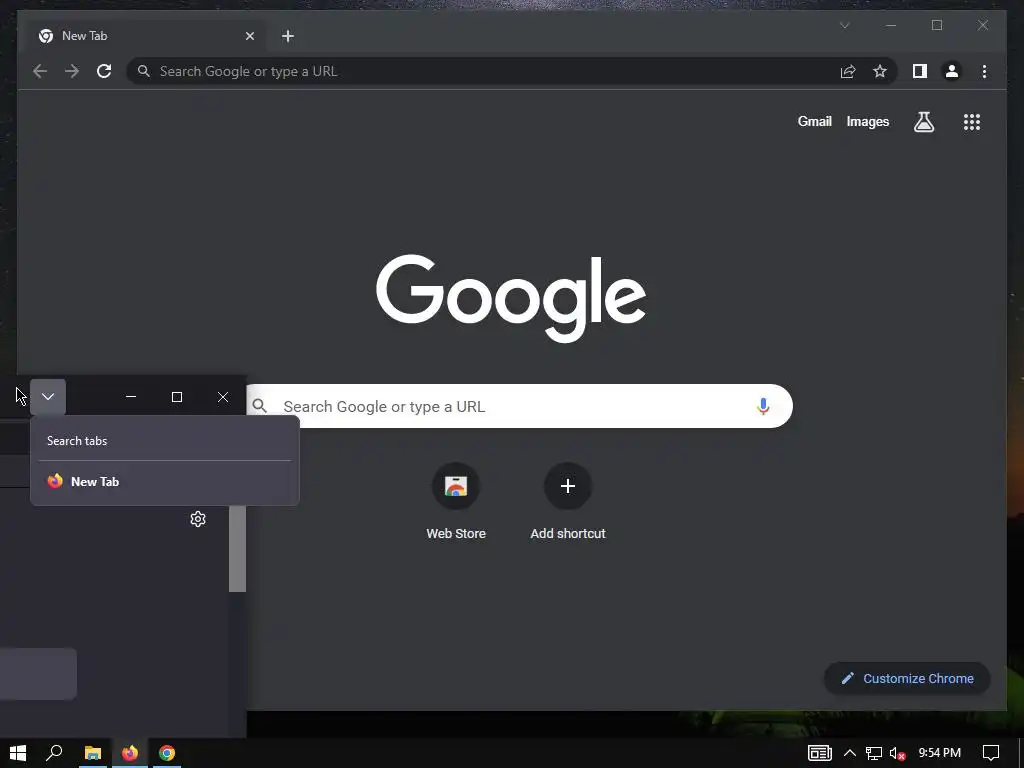This screenshot has height=768, width=1024.
Task: Open Windows Start menu
Action: coord(18,753)
